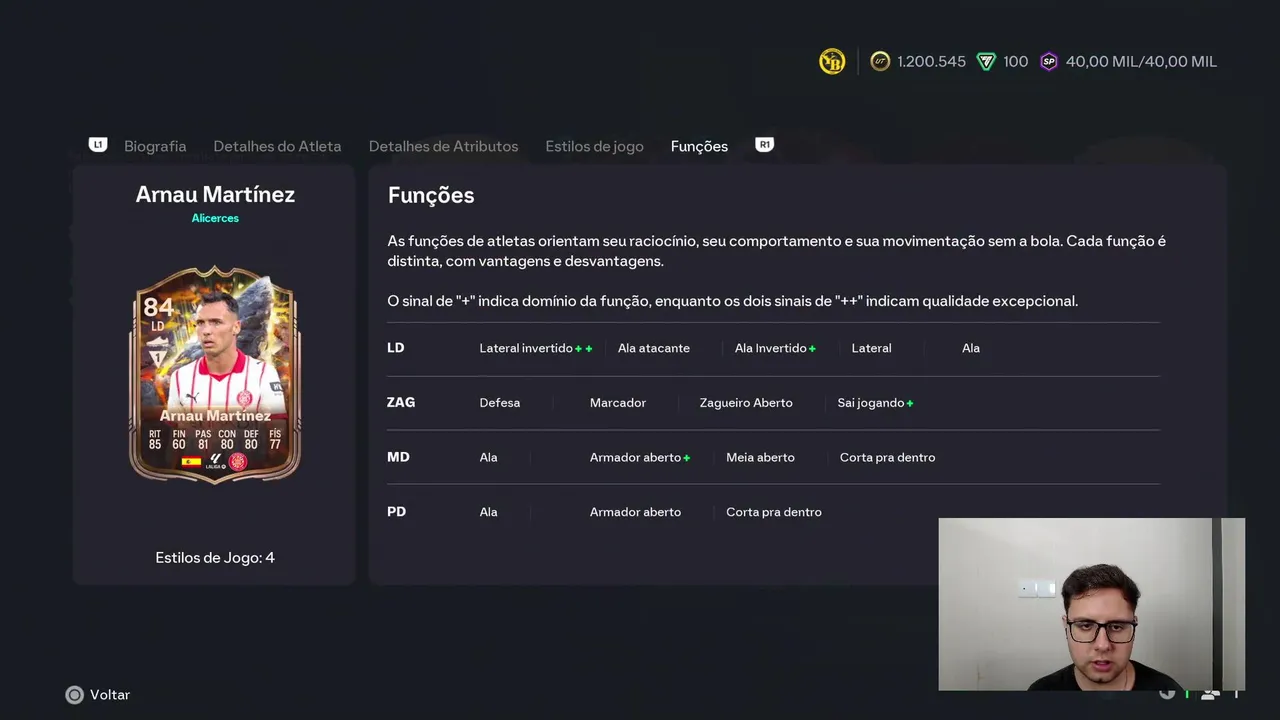Pick Corta pra dentro role for PD
1280x720 pixels.
point(773,512)
